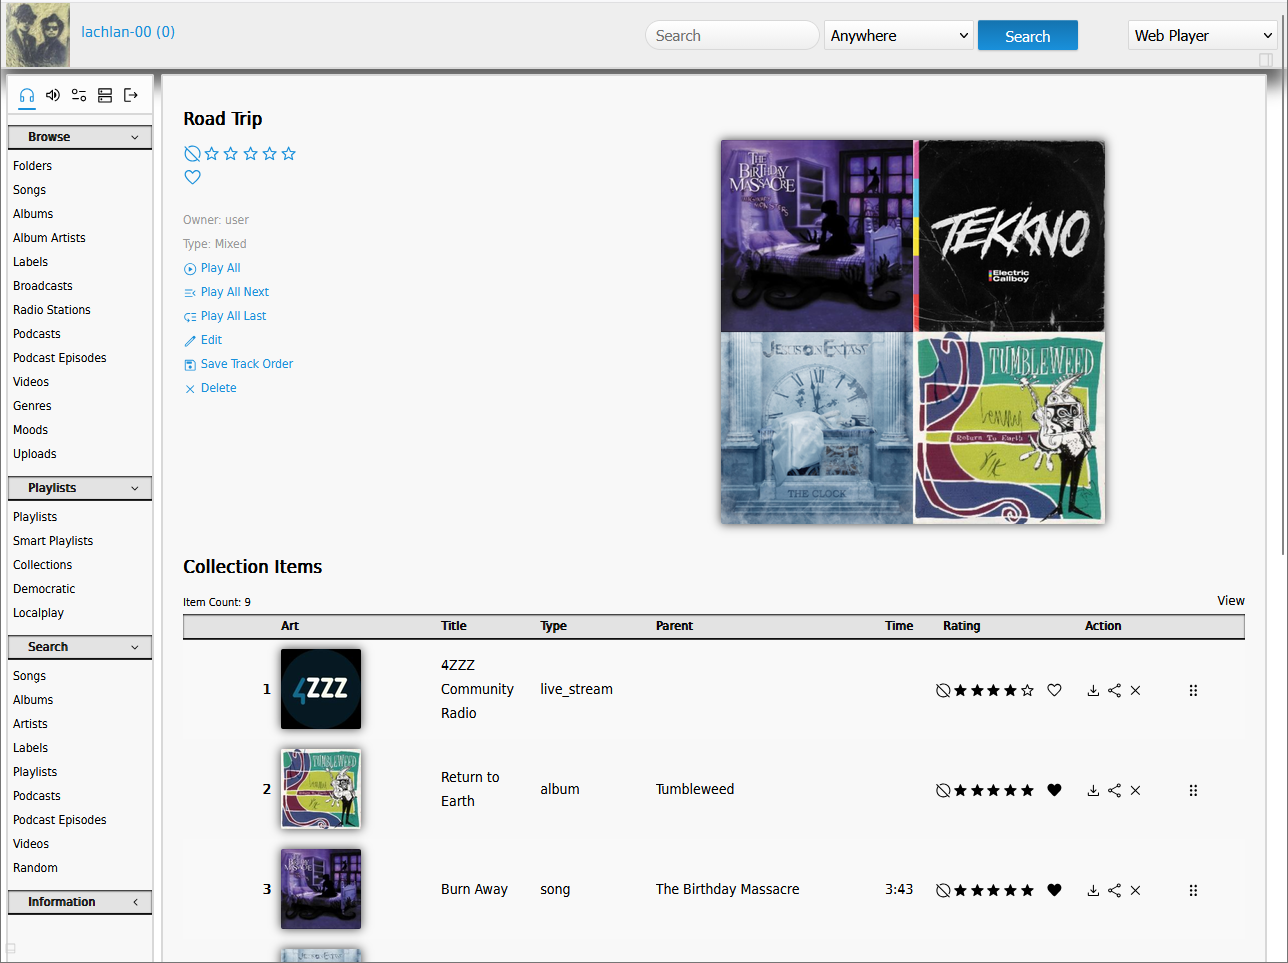Image resolution: width=1288 pixels, height=963 pixels.
Task: Click drag handle for 4ZZZ Community Radio row
Action: [x=1193, y=690]
